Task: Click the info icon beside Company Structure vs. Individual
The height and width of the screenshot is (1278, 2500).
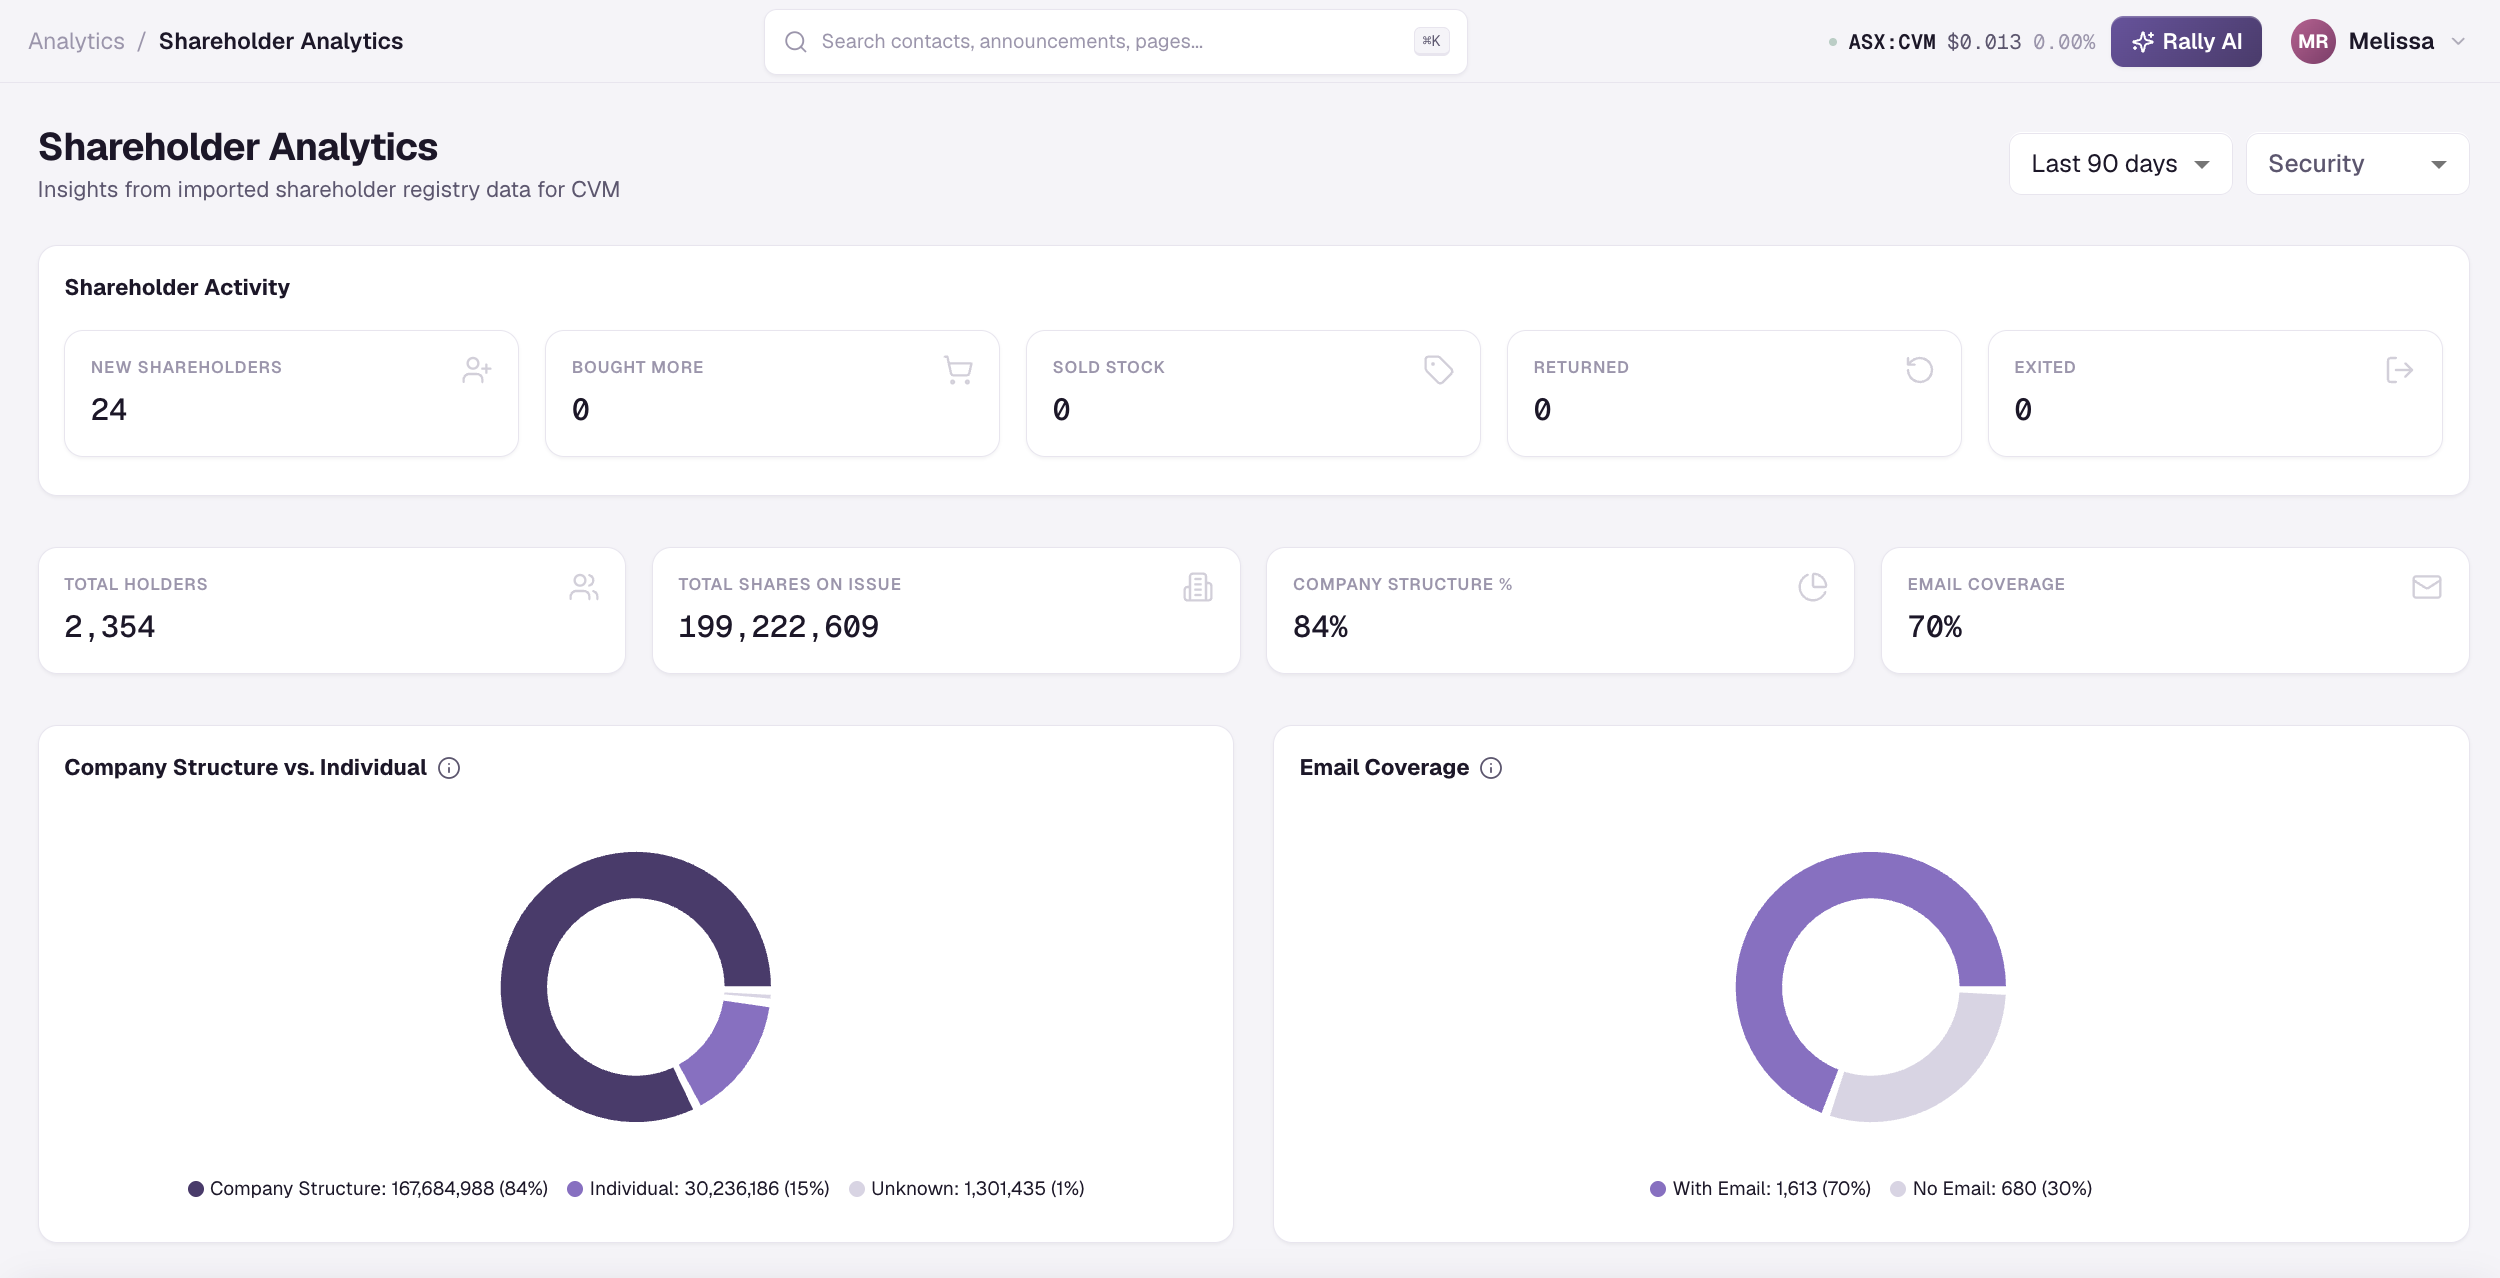Action: (x=449, y=768)
